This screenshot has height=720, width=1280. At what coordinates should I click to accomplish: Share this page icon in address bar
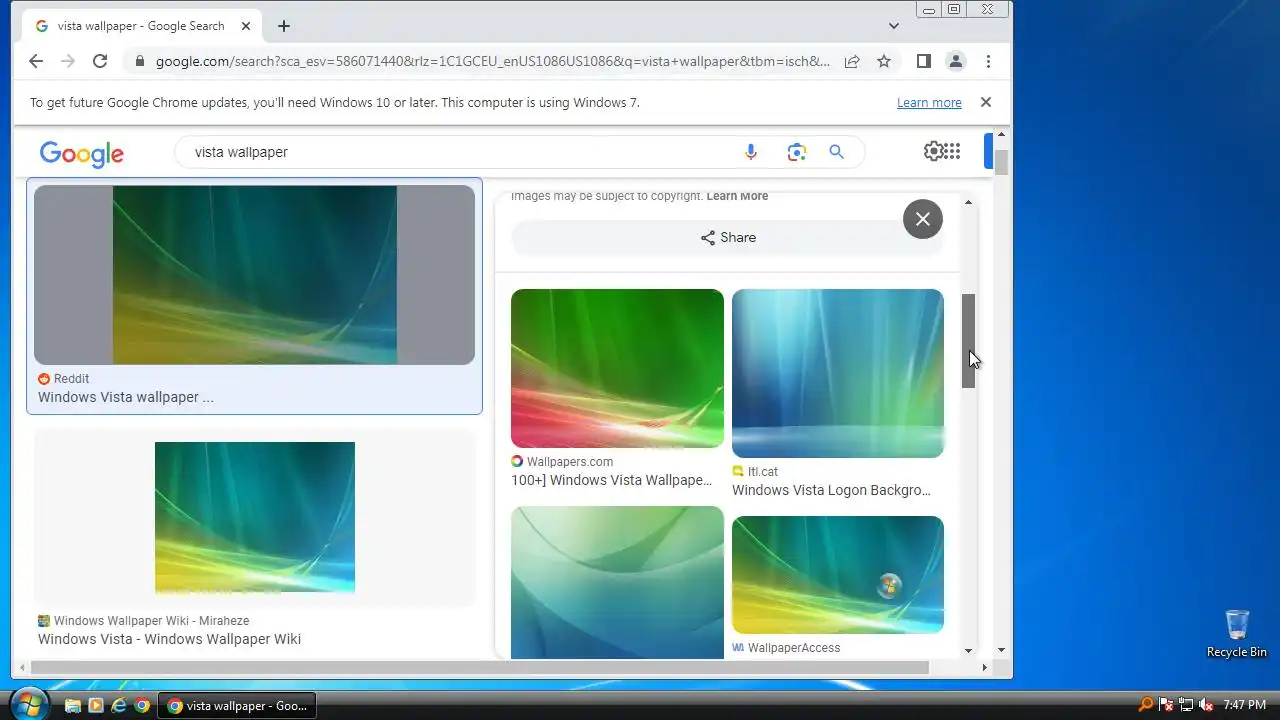click(852, 61)
